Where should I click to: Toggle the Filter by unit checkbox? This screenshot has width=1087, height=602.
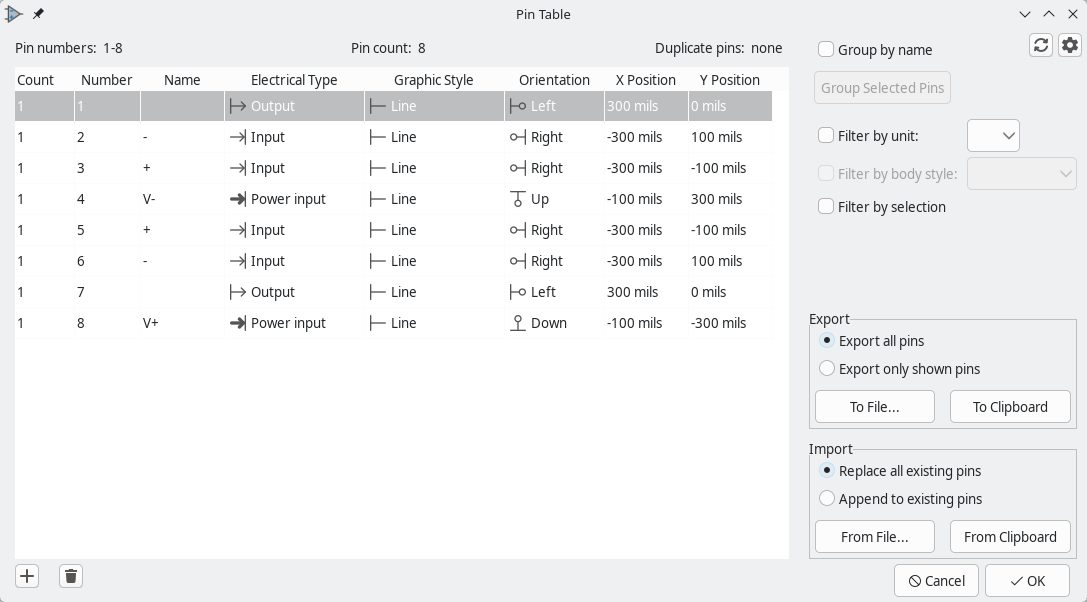pyautogui.click(x=826, y=136)
